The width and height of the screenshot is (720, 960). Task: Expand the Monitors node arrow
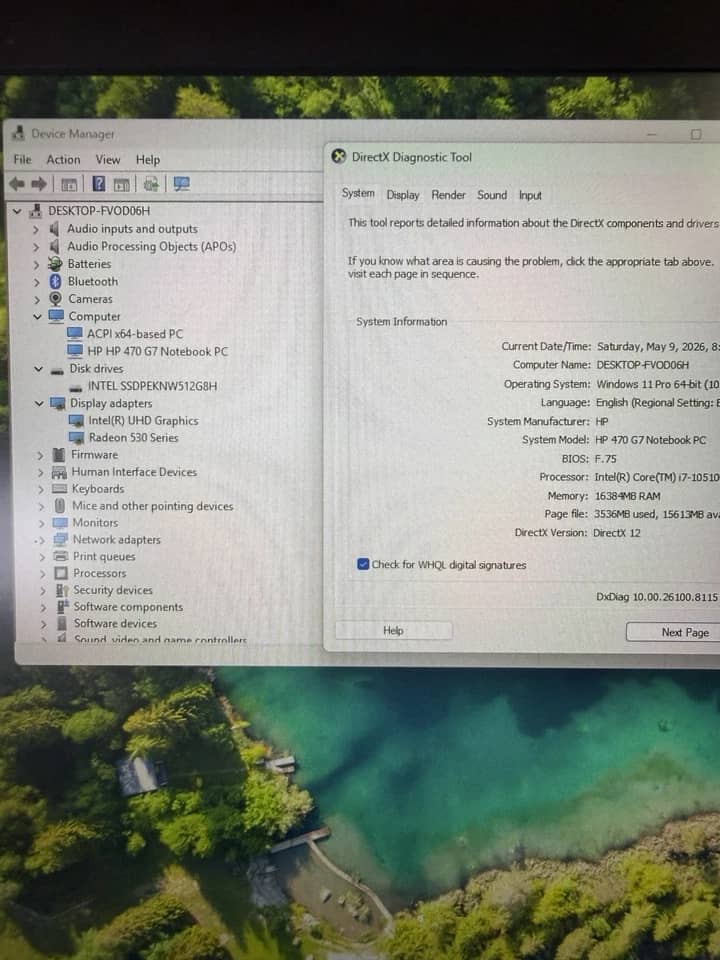coord(42,524)
